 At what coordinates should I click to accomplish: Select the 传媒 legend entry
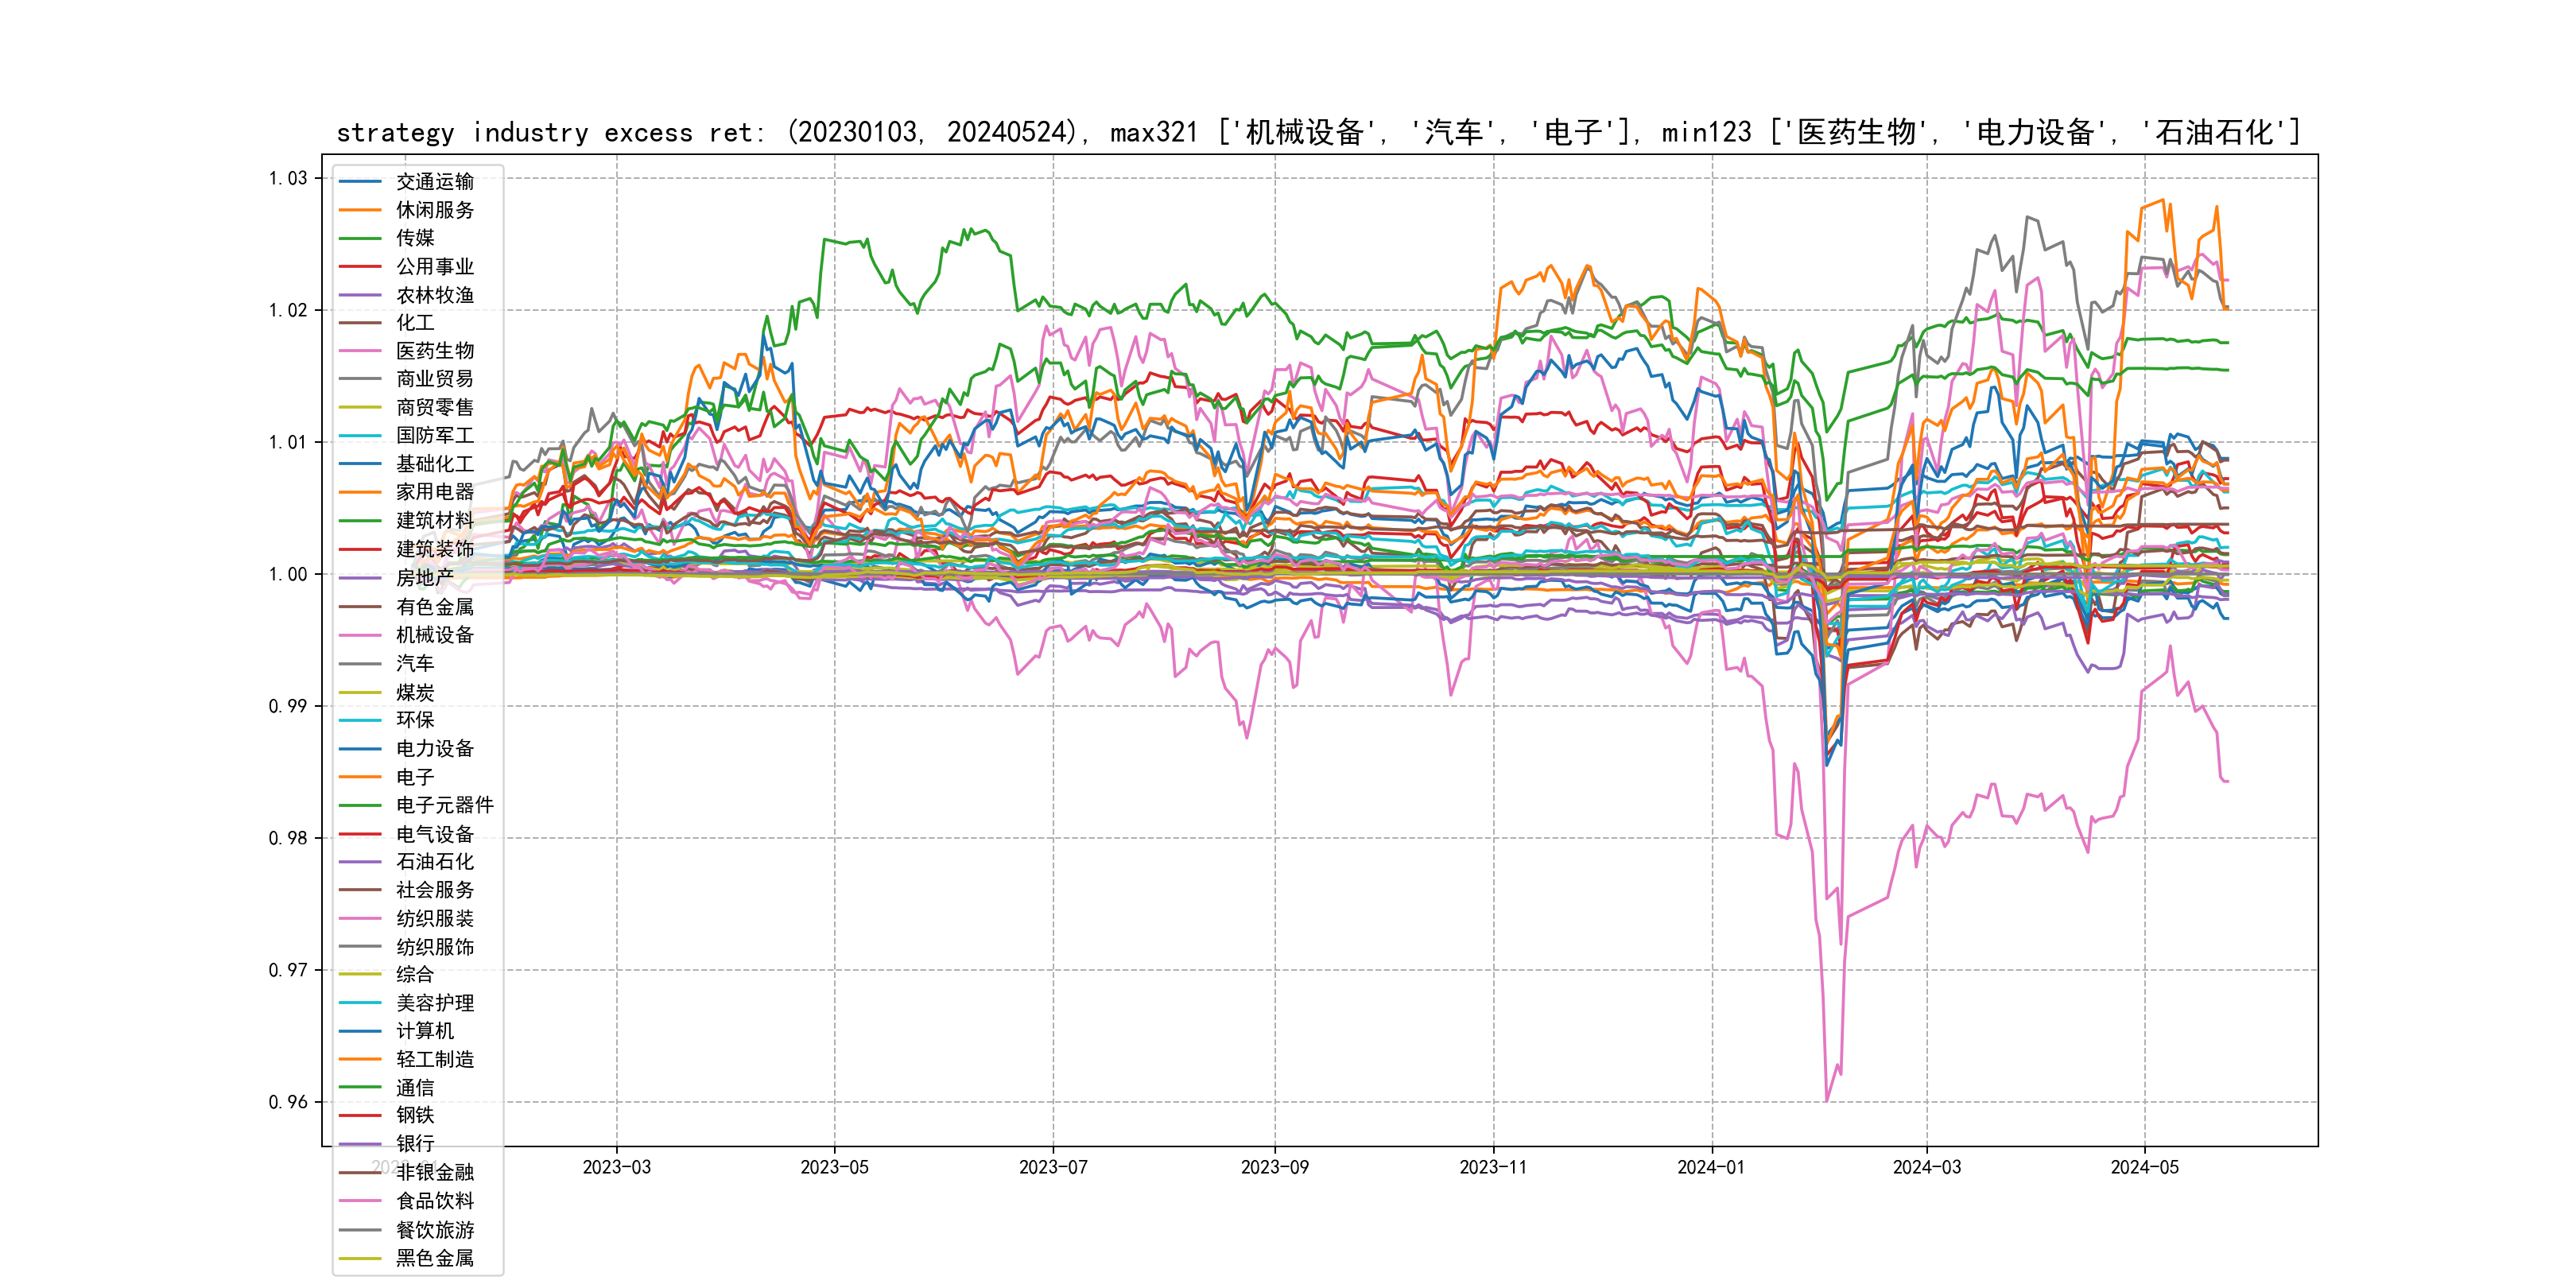pos(415,238)
